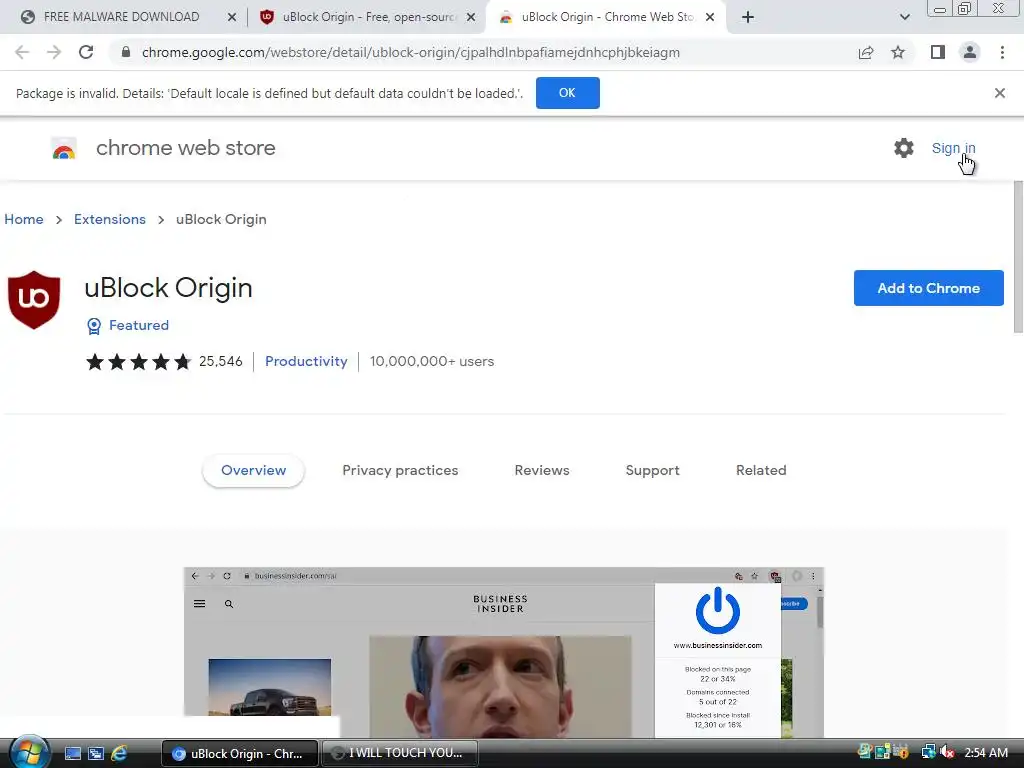Open the Windows Start menu
This screenshot has width=1024, height=768.
(x=29, y=752)
